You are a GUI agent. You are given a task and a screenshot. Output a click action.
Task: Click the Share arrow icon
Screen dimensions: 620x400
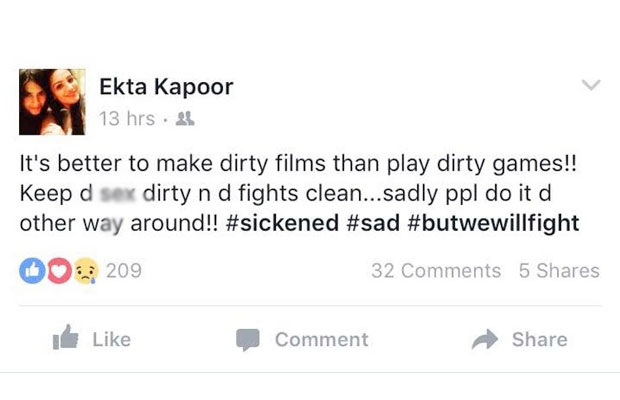[484, 339]
